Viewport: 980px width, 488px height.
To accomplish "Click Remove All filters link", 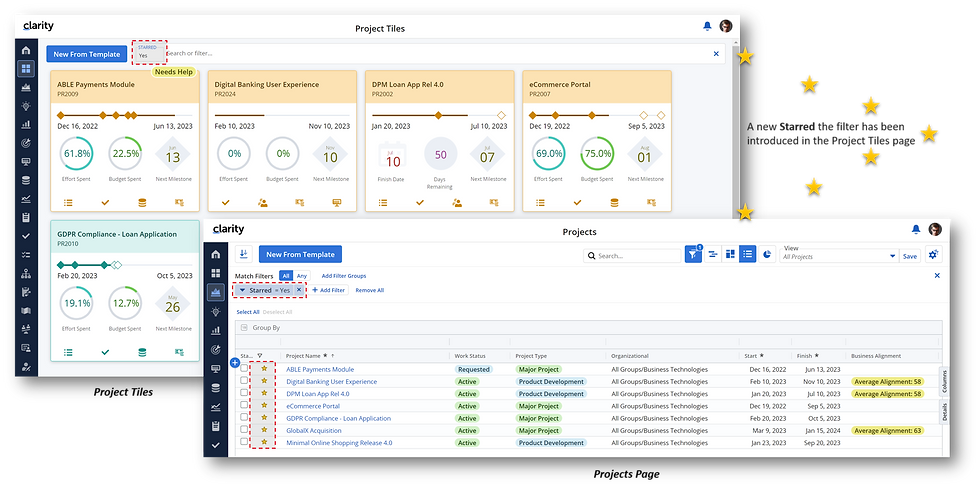I will 369,290.
